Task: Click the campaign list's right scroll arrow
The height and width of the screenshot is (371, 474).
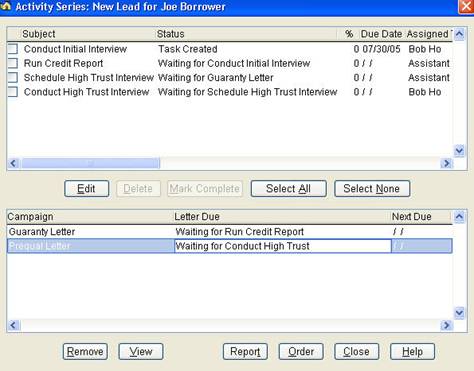Action: 446,325
